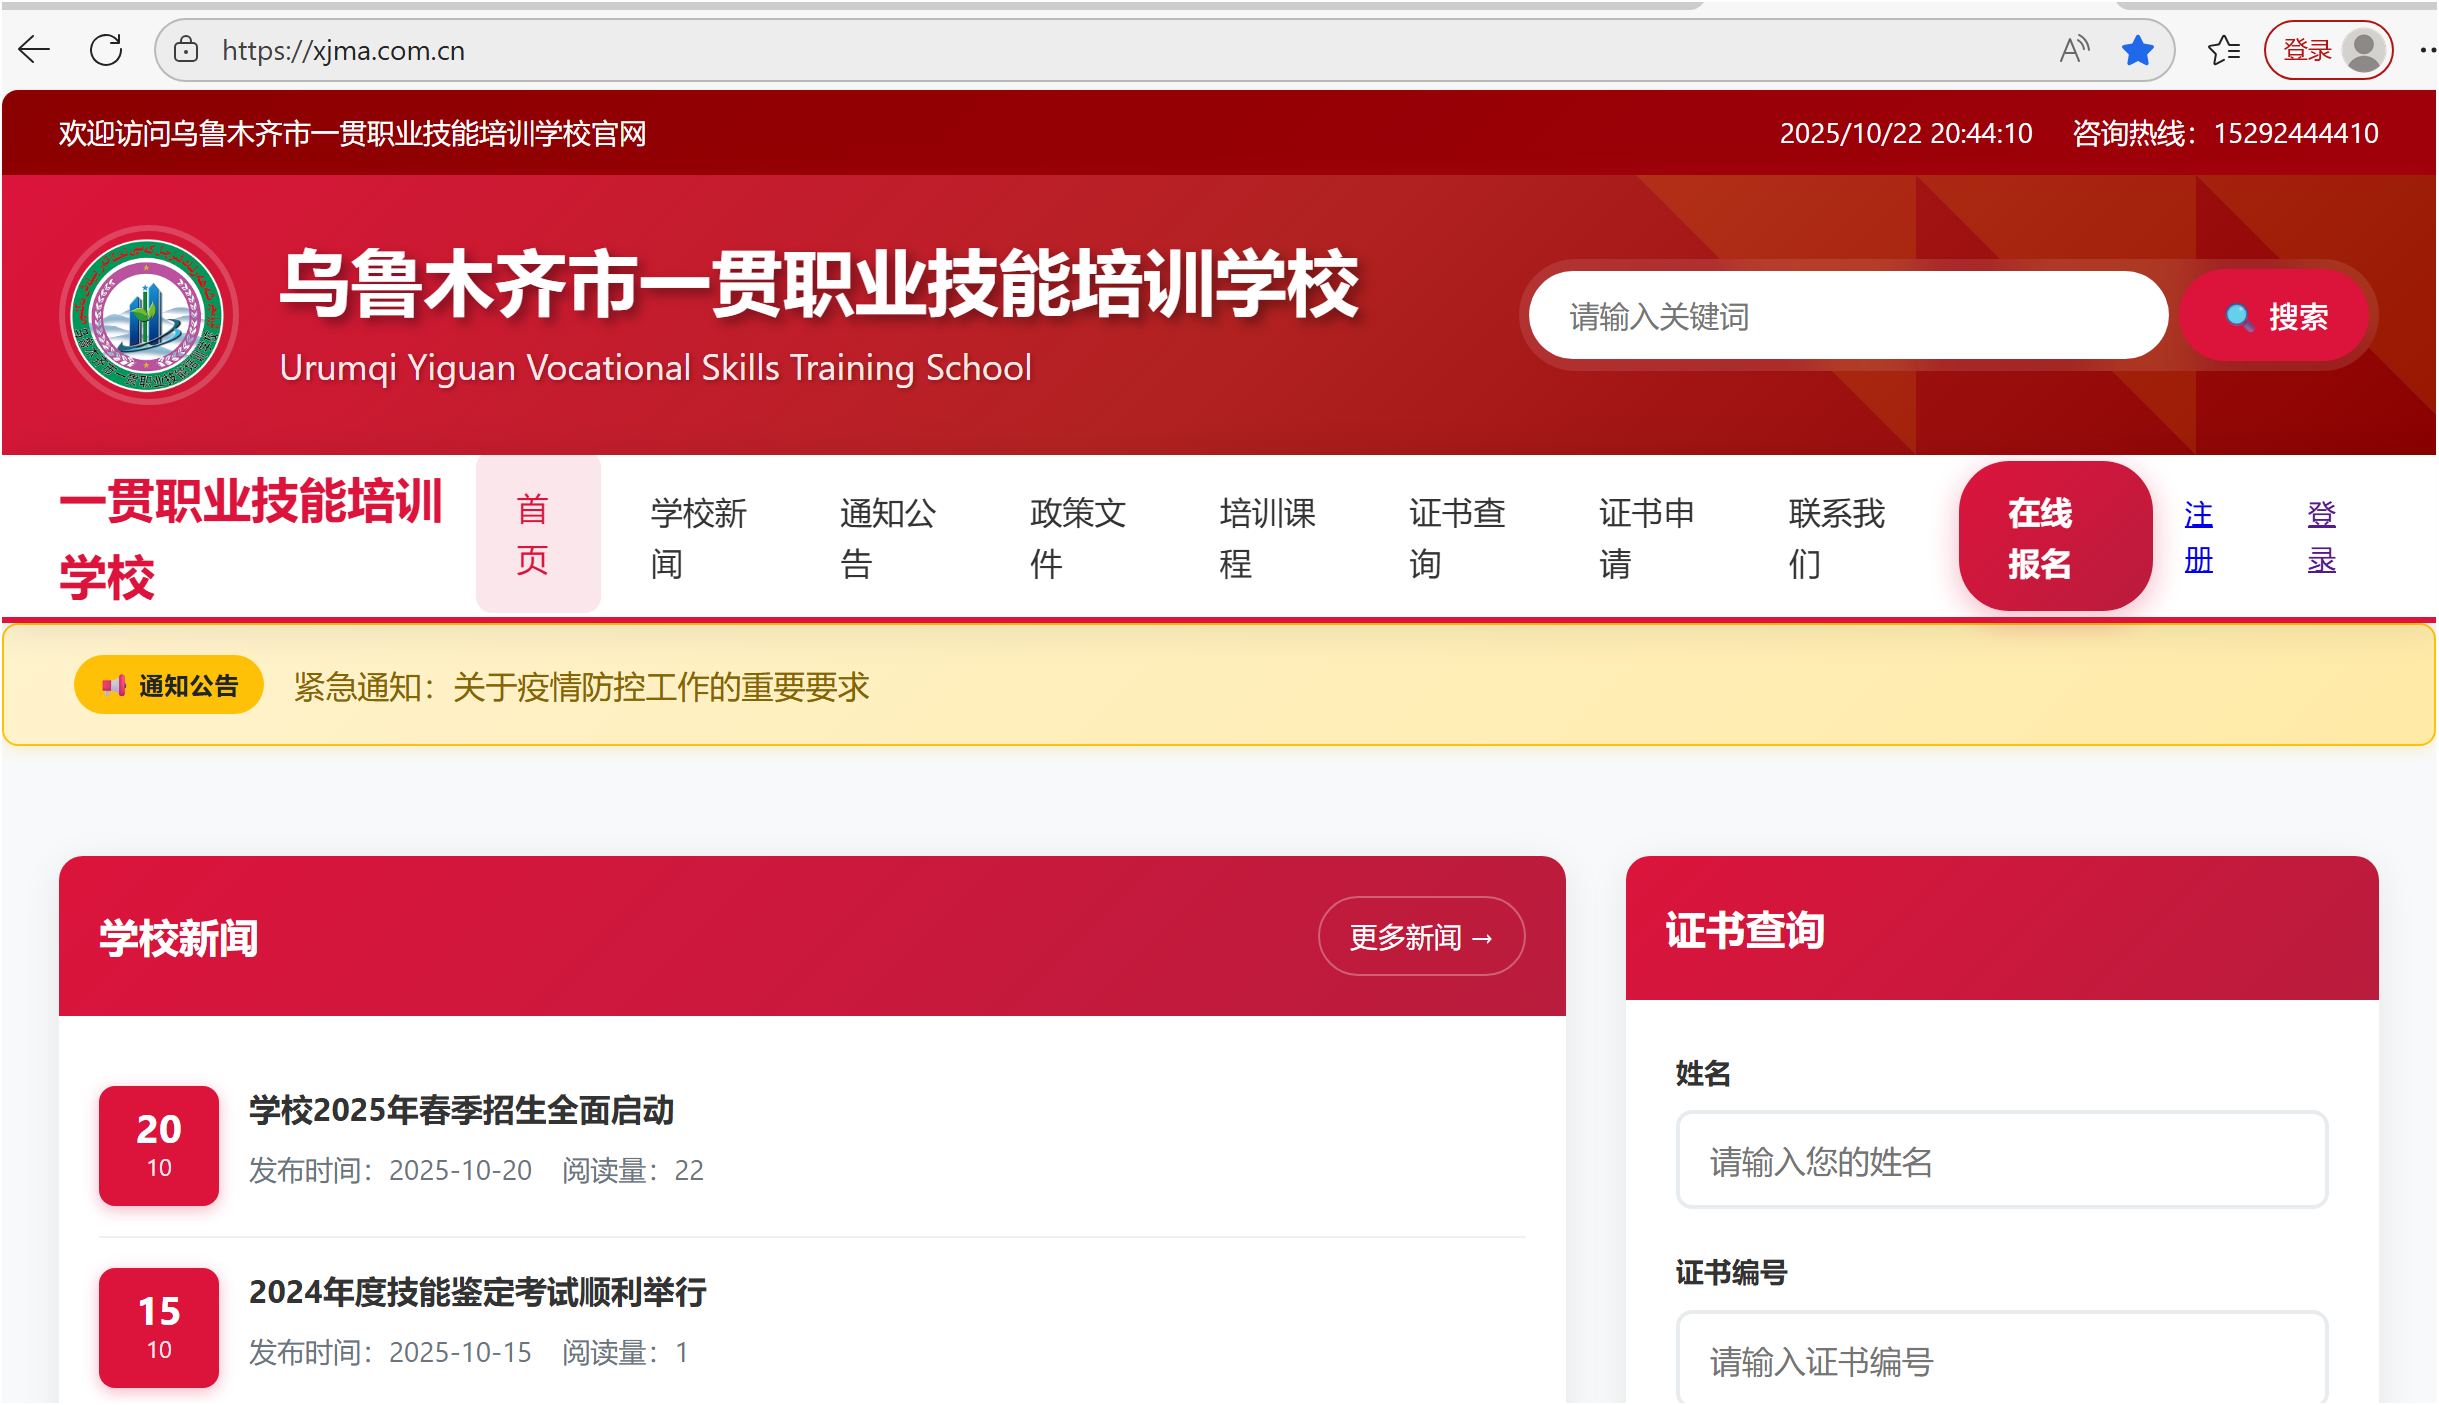This screenshot has height=1405, width=2439.
Task: Open the 学校新闻 navigation tab
Action: (698, 537)
